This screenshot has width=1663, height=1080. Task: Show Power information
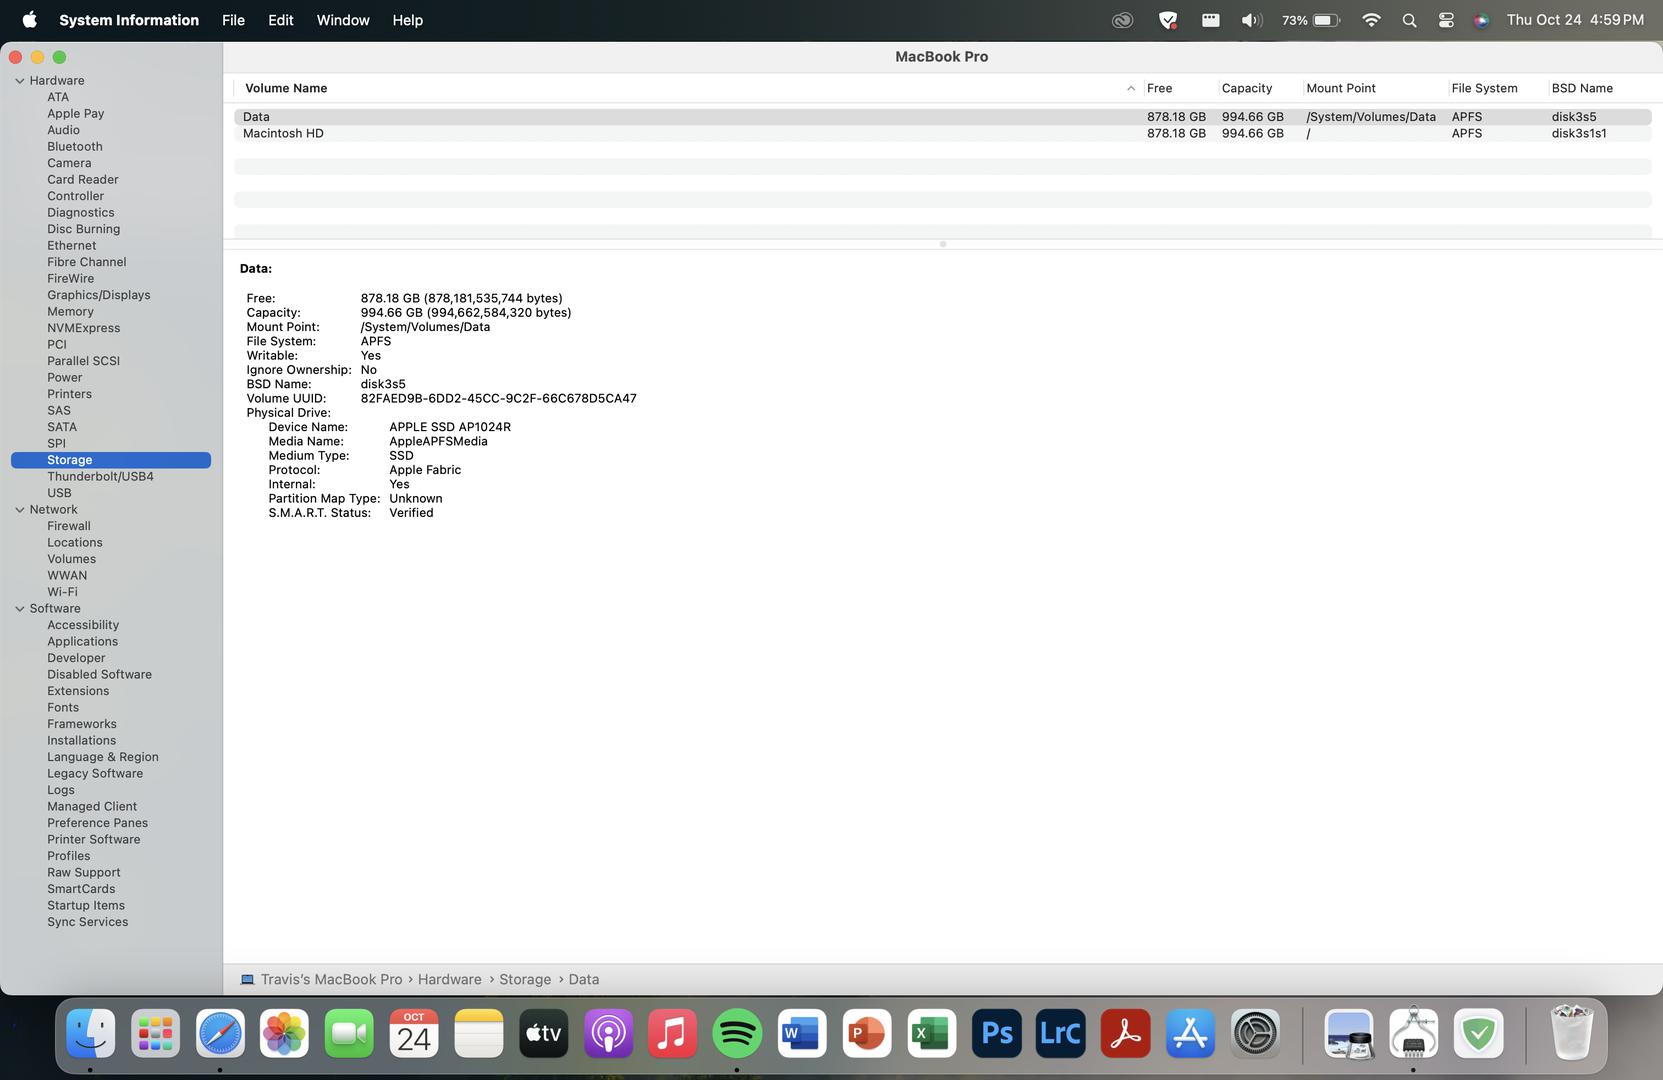(x=65, y=378)
